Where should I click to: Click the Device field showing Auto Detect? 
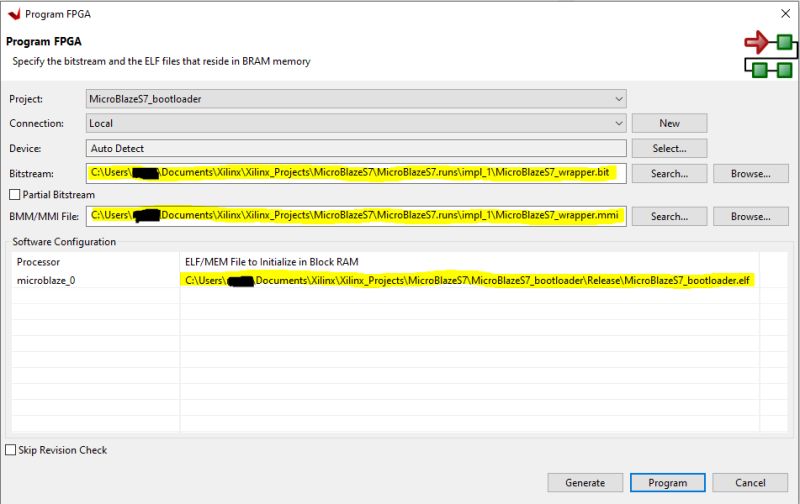(x=356, y=148)
